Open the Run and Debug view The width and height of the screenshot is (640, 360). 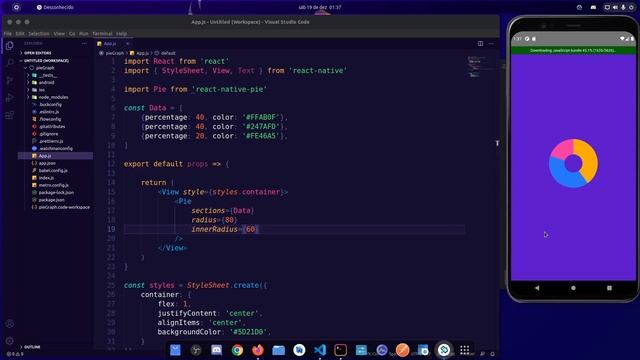[9, 98]
